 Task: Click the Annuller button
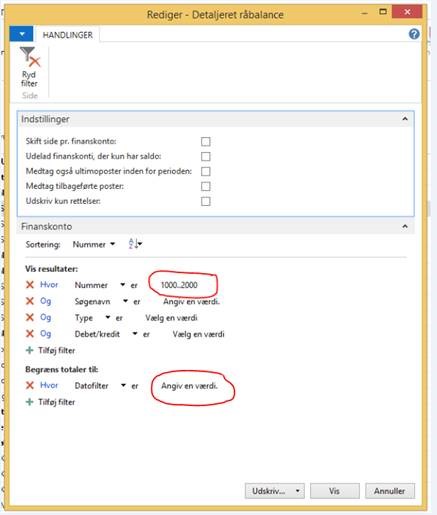(390, 491)
